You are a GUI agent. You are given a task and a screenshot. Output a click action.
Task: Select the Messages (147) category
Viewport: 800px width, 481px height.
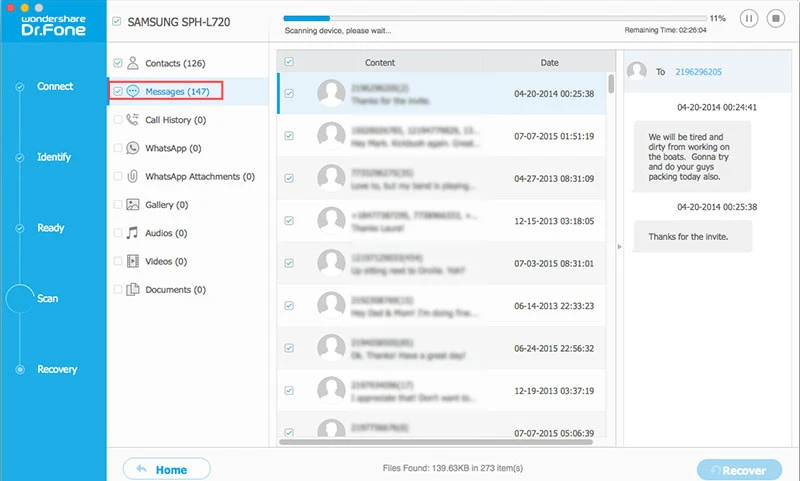[175, 92]
